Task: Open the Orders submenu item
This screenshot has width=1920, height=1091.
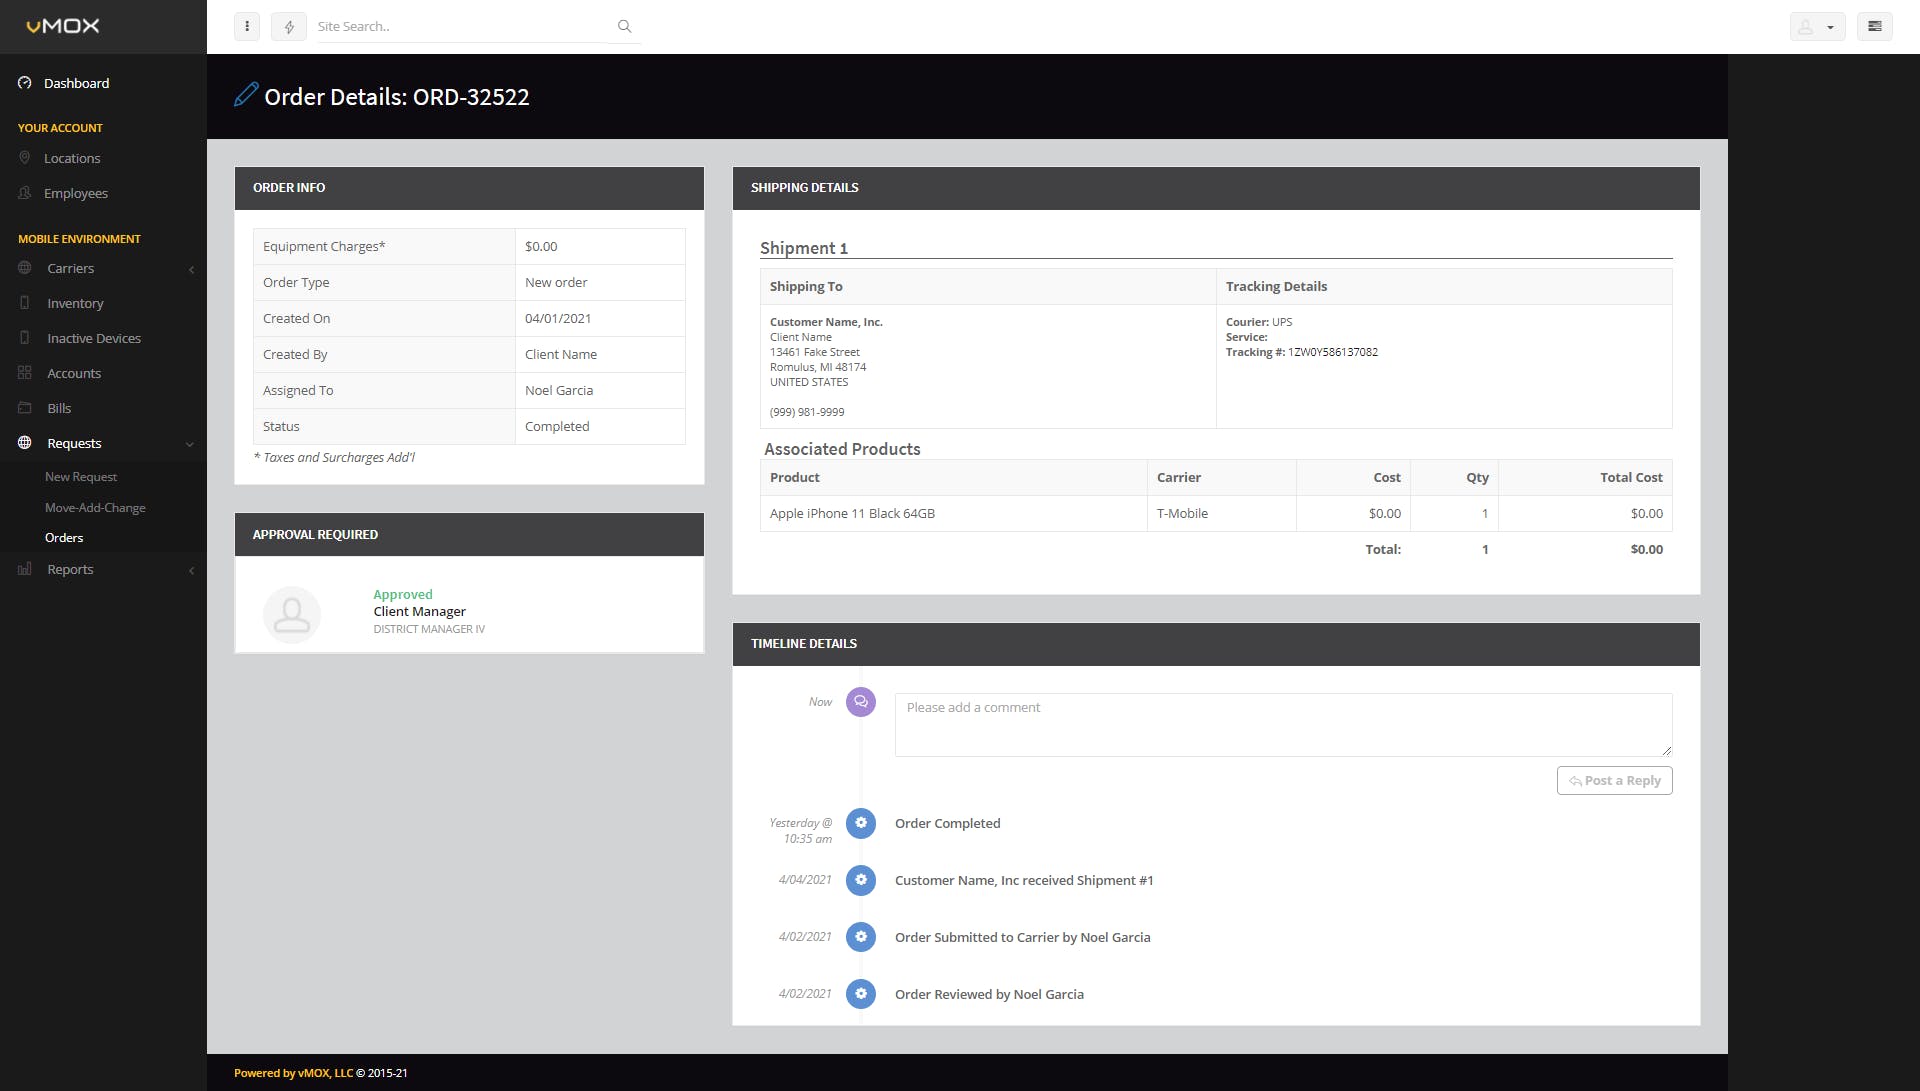Action: pyautogui.click(x=64, y=538)
